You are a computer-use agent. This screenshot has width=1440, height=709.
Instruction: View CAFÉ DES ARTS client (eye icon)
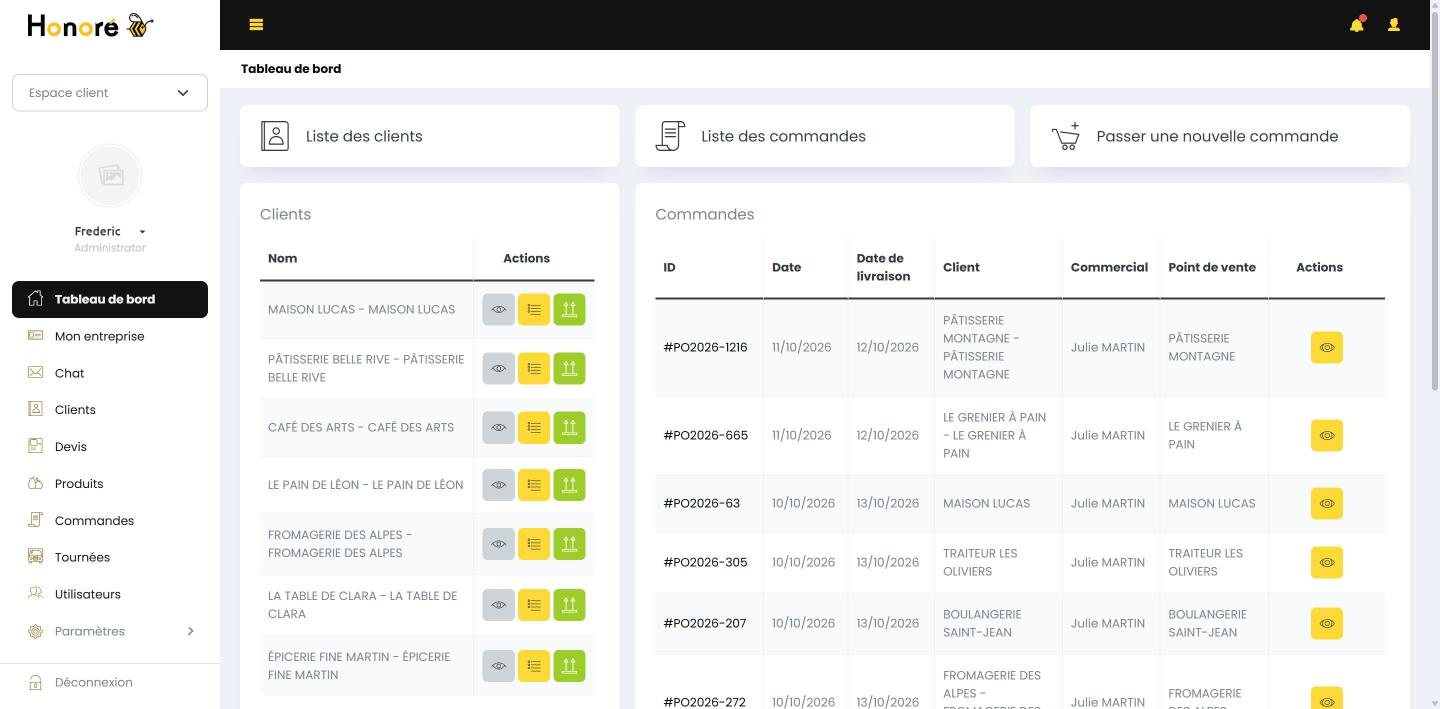pyautogui.click(x=498, y=428)
